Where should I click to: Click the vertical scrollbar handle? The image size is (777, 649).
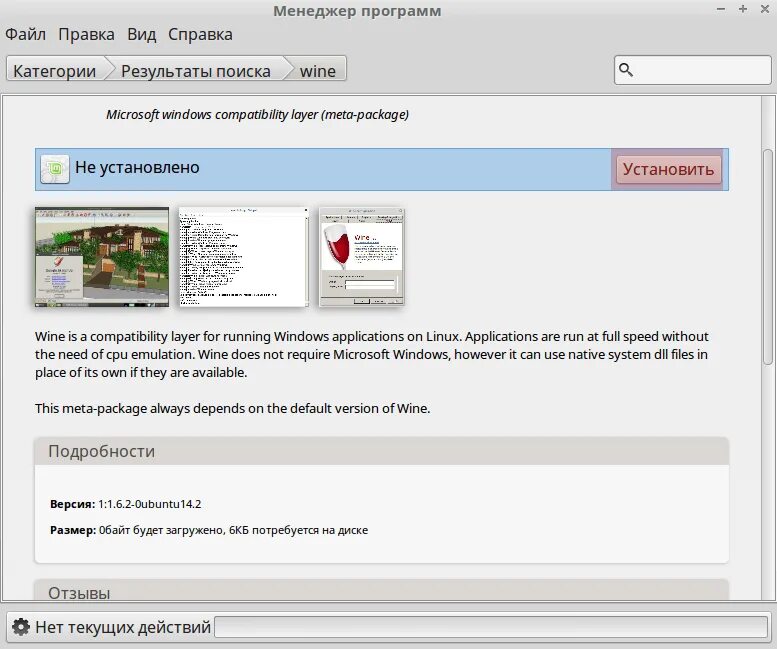(768, 257)
